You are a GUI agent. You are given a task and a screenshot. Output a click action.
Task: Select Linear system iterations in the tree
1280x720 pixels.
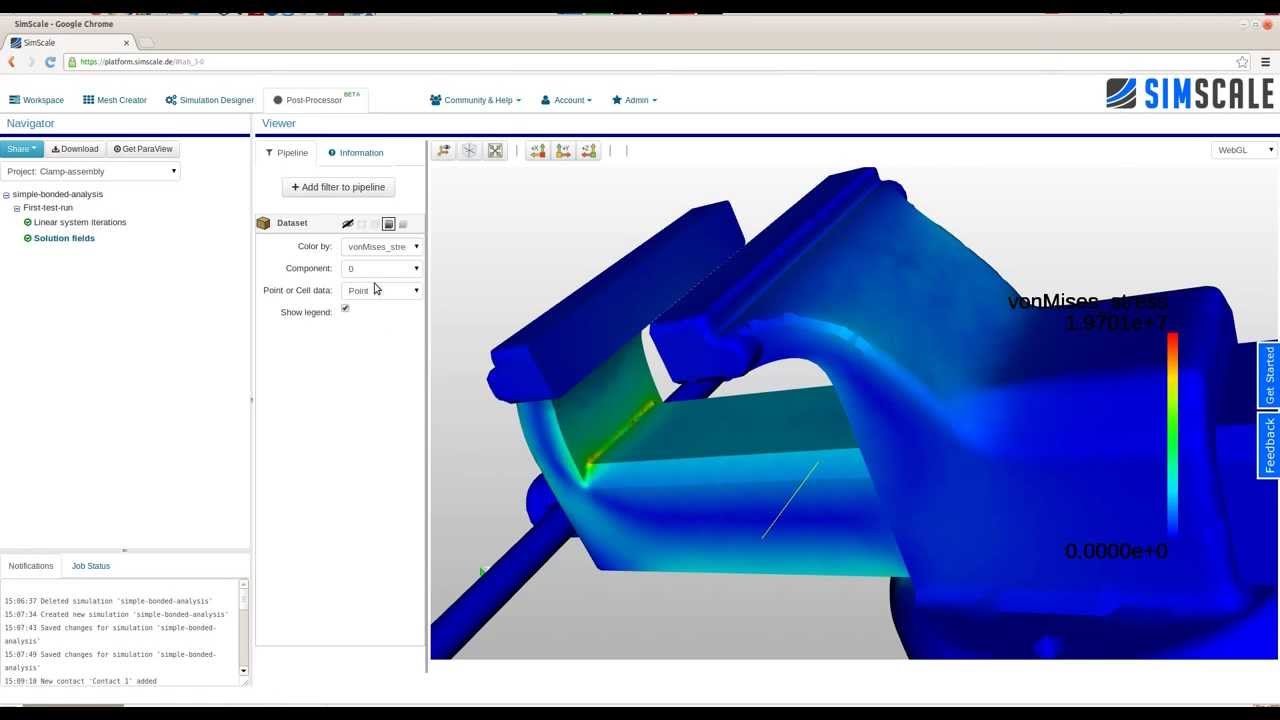(80, 222)
